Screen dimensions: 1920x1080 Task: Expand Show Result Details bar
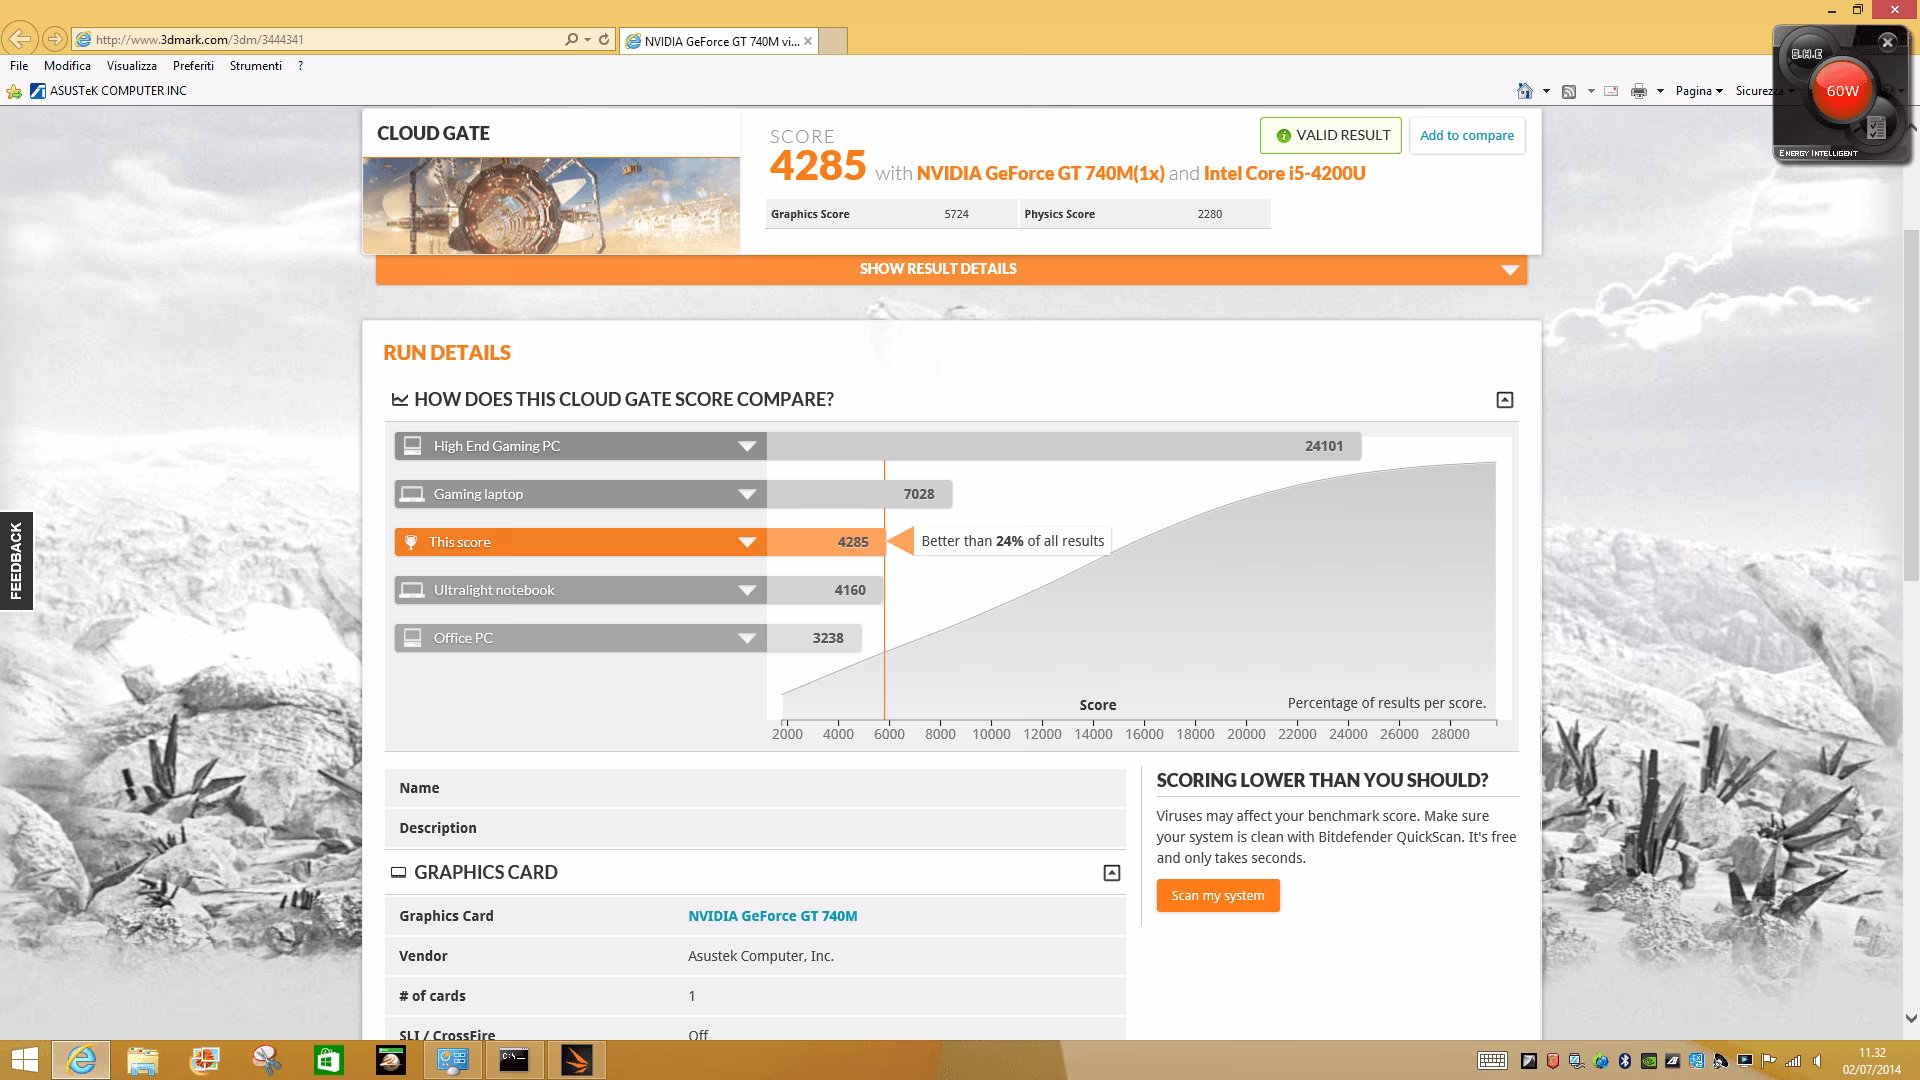pos(951,269)
